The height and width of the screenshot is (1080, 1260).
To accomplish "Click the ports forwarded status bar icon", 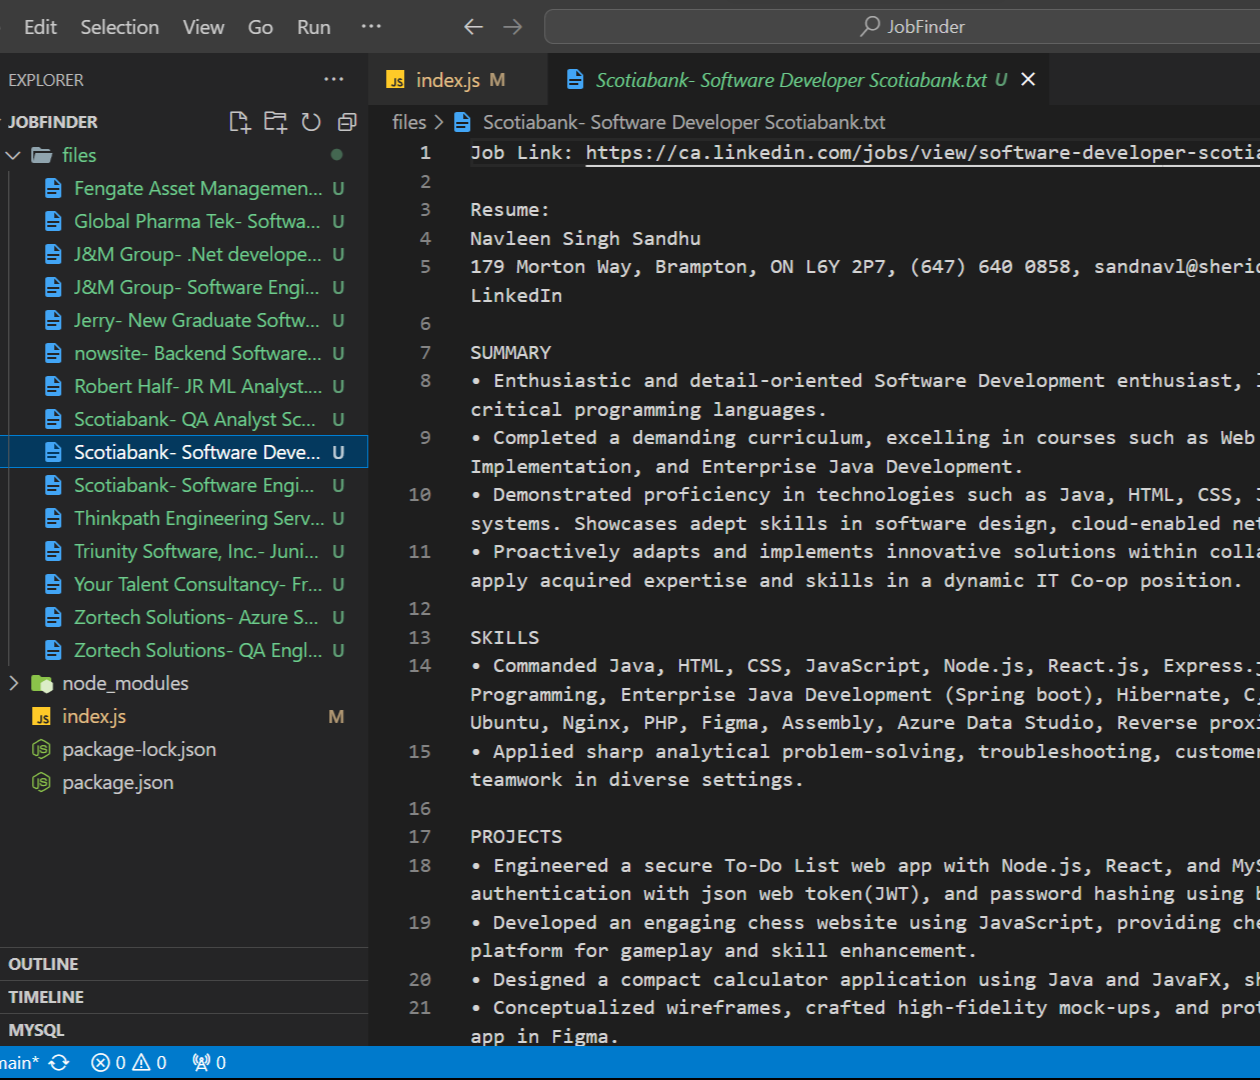I will [x=209, y=1063].
